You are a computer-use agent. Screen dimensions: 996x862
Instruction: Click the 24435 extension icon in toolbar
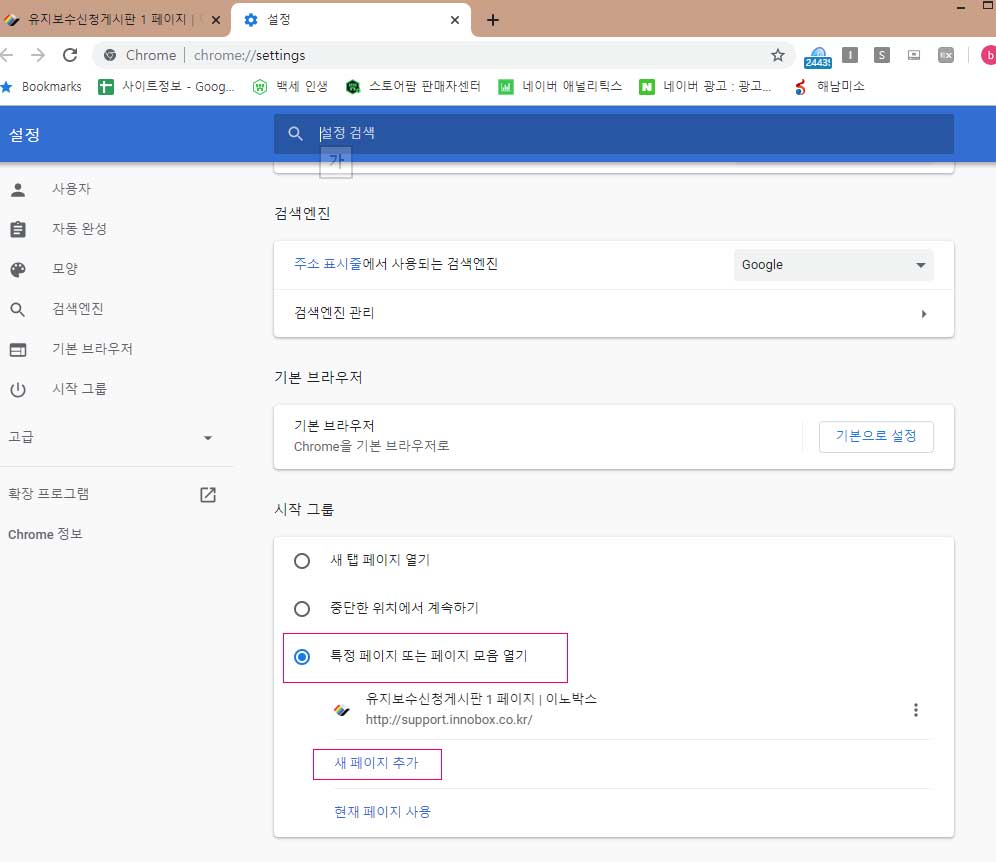818,57
